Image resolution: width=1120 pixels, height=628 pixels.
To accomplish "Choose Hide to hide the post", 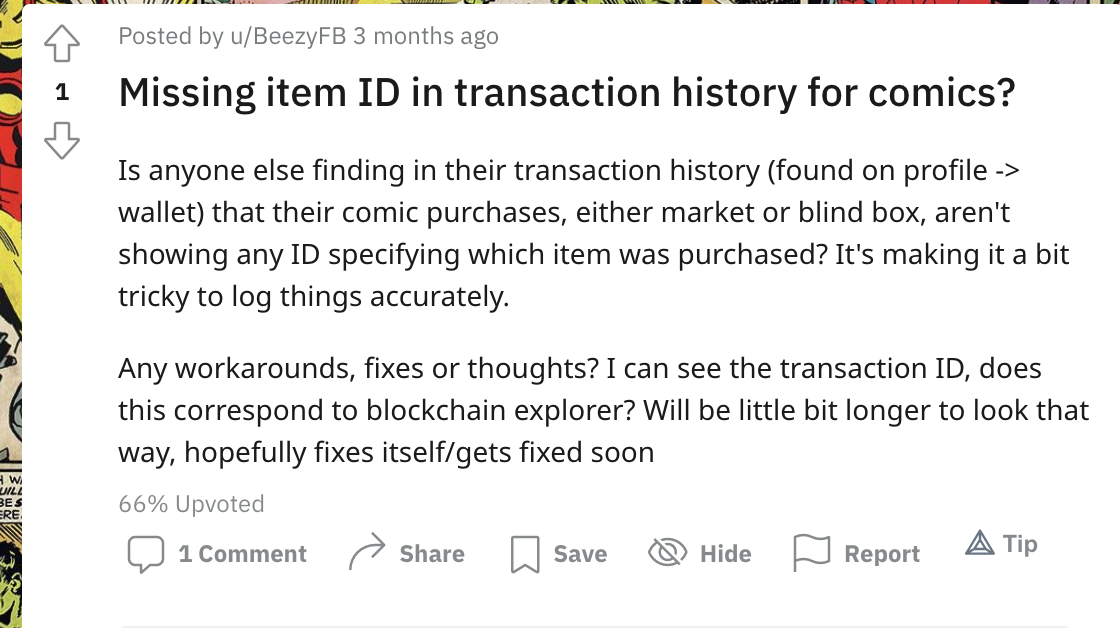I will 725,554.
